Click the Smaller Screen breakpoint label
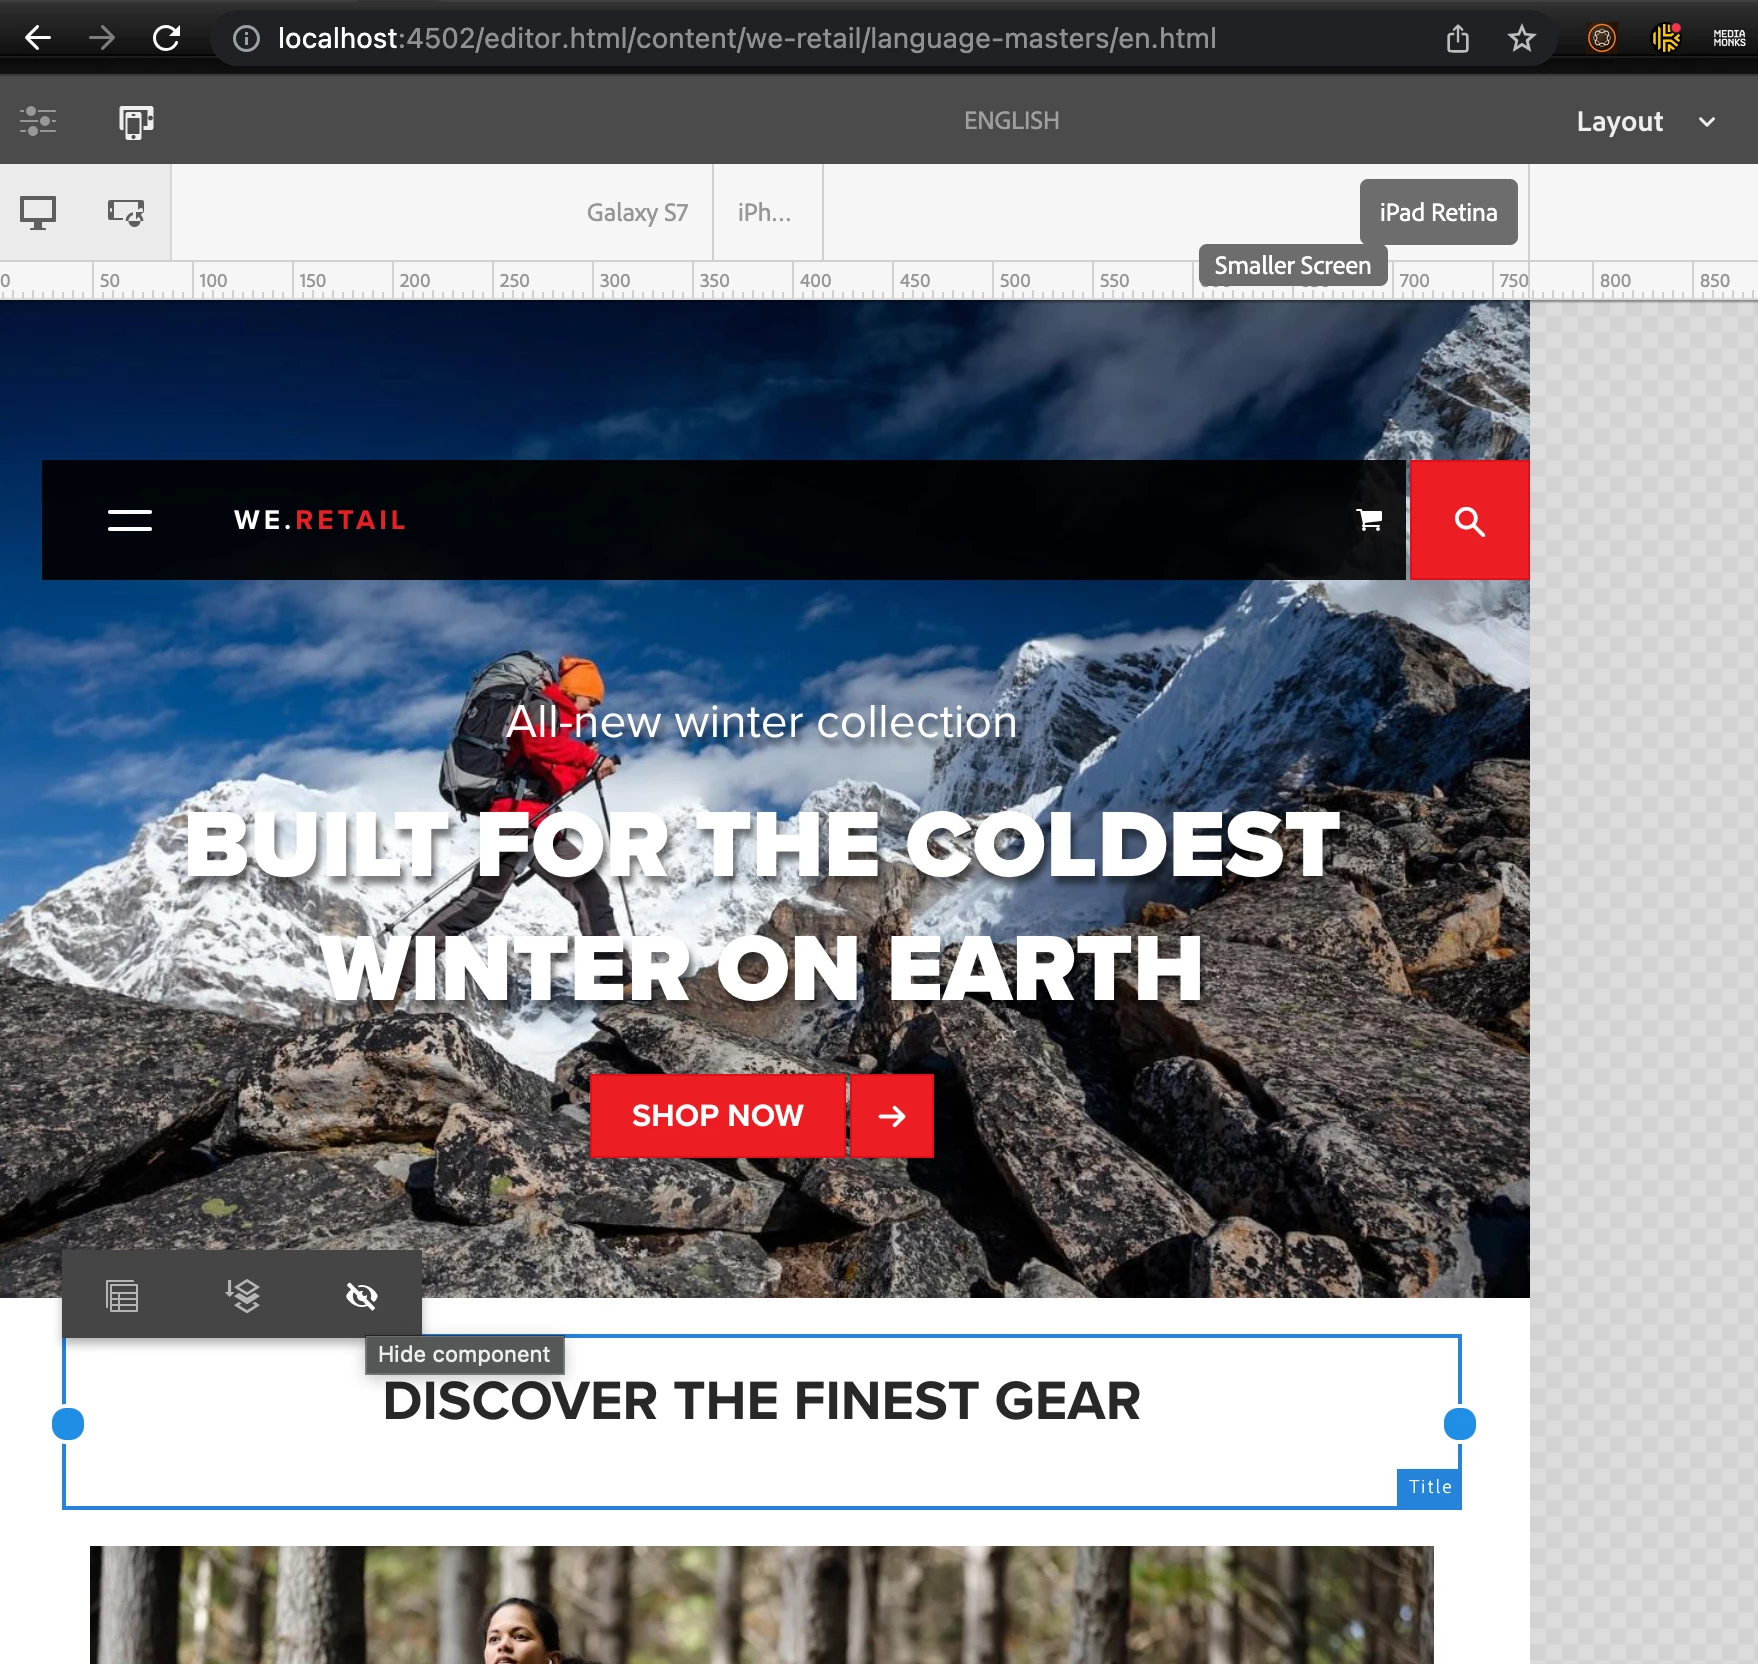 1293,266
